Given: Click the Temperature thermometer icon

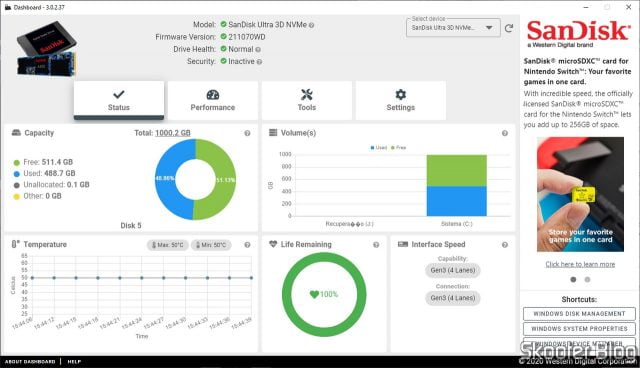Looking at the screenshot, I should (15, 244).
